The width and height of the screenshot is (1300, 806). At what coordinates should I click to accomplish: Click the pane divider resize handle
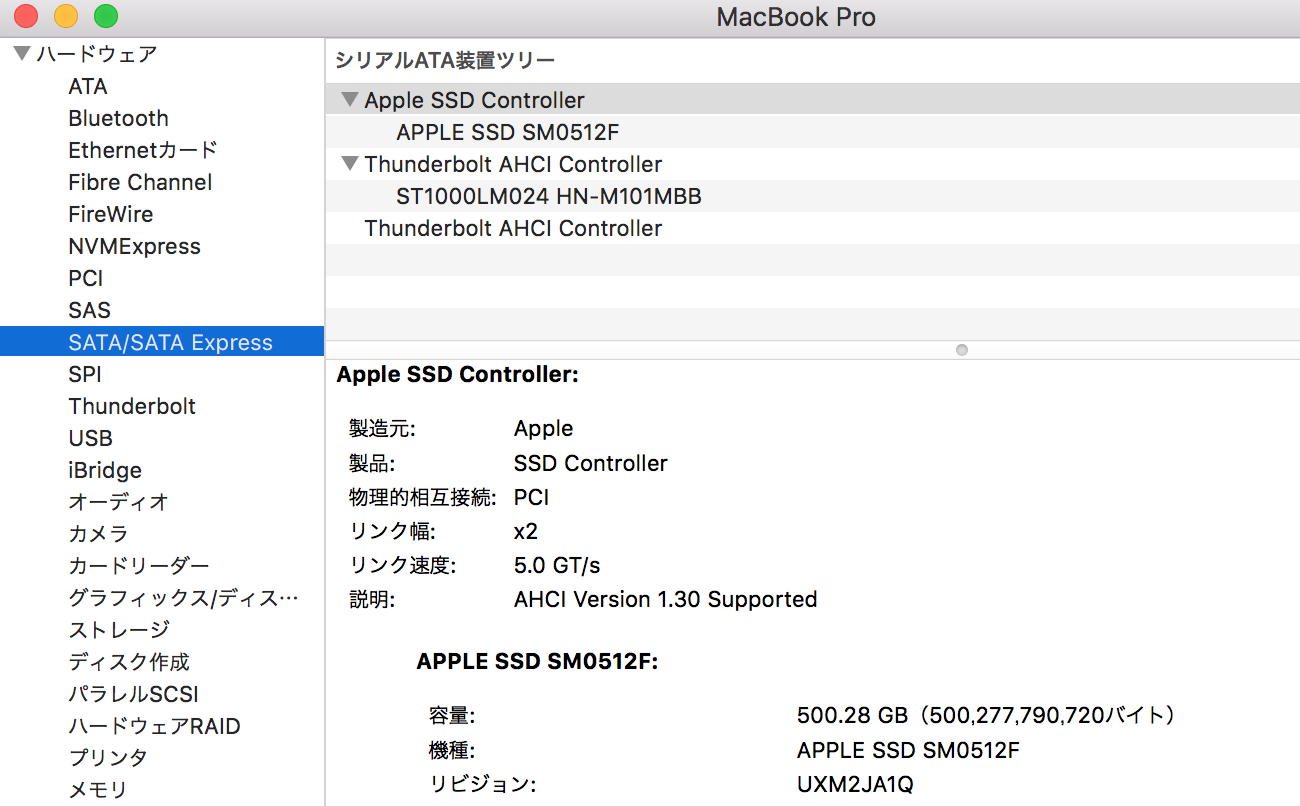pyautogui.click(x=962, y=350)
